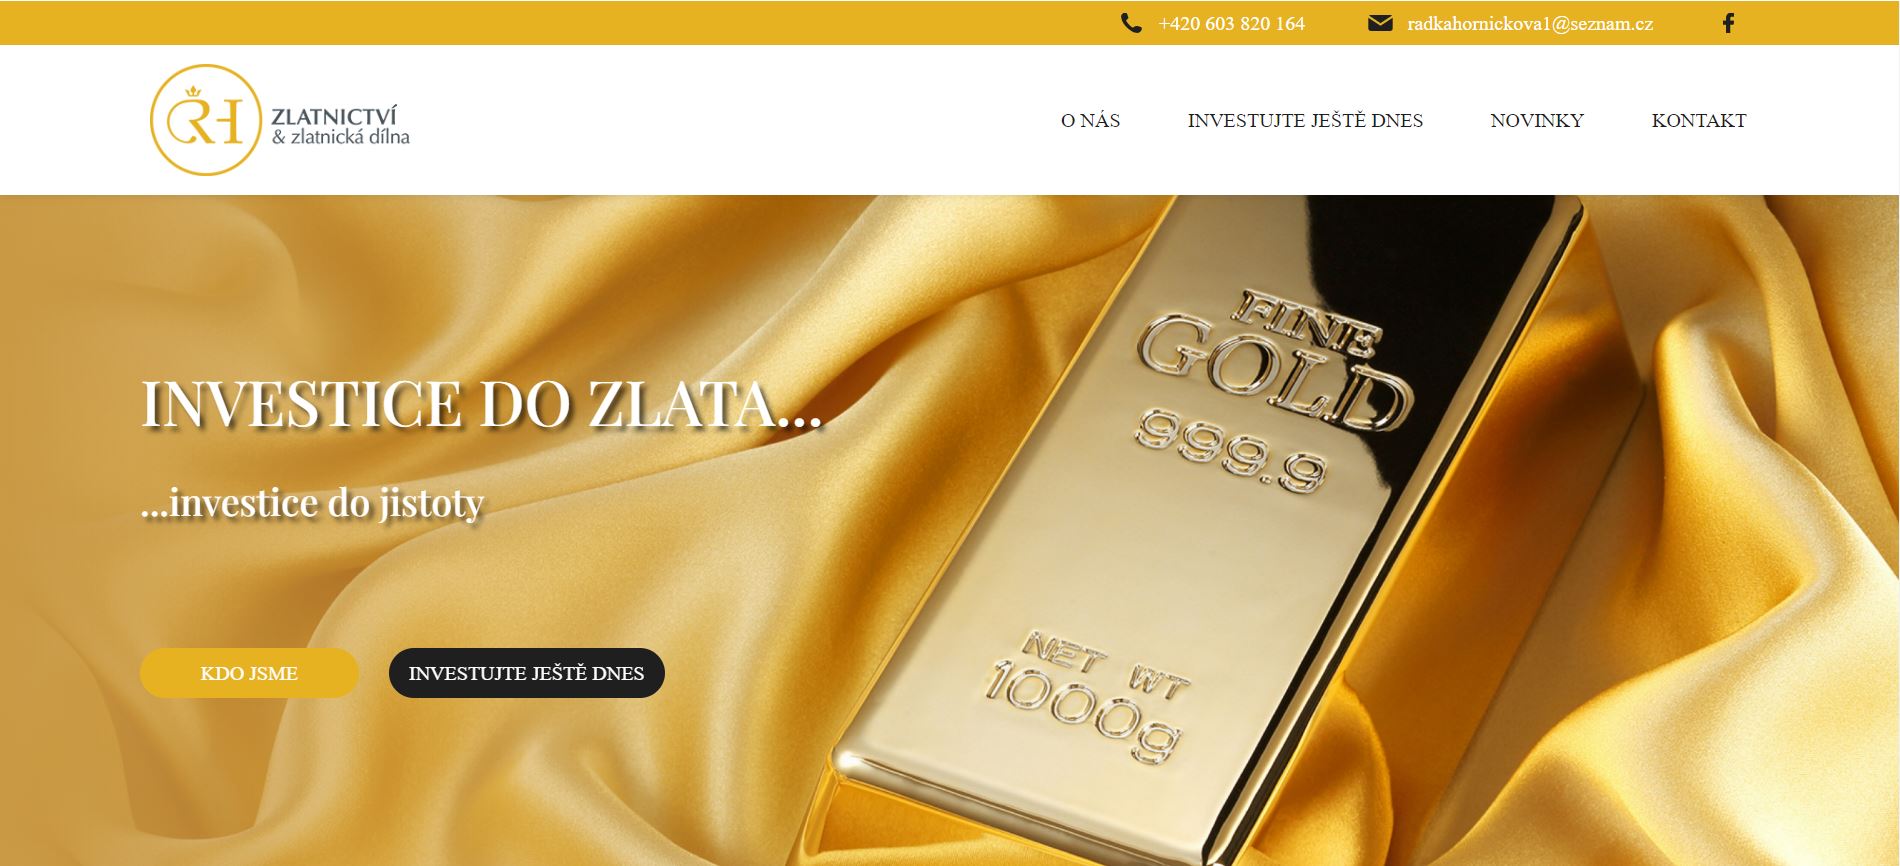The image size is (1900, 866).
Task: Click the phone handset icon
Action: pyautogui.click(x=1131, y=23)
